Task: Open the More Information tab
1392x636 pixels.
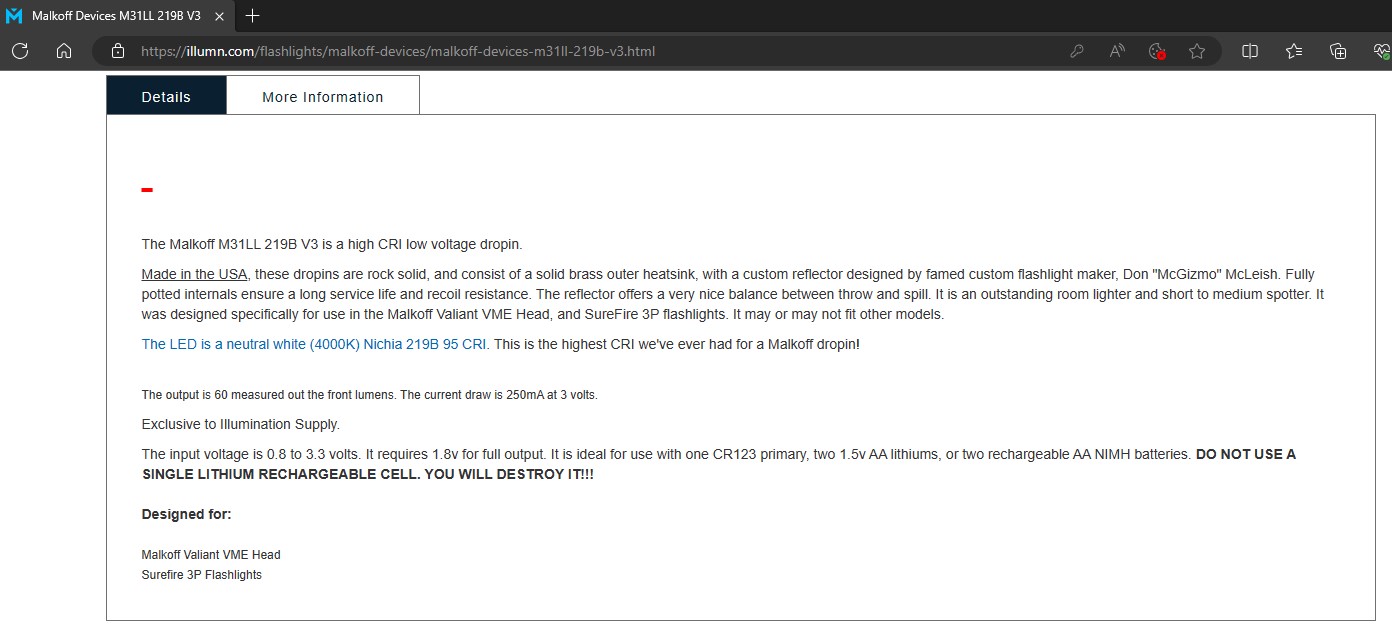Action: pyautogui.click(x=323, y=97)
